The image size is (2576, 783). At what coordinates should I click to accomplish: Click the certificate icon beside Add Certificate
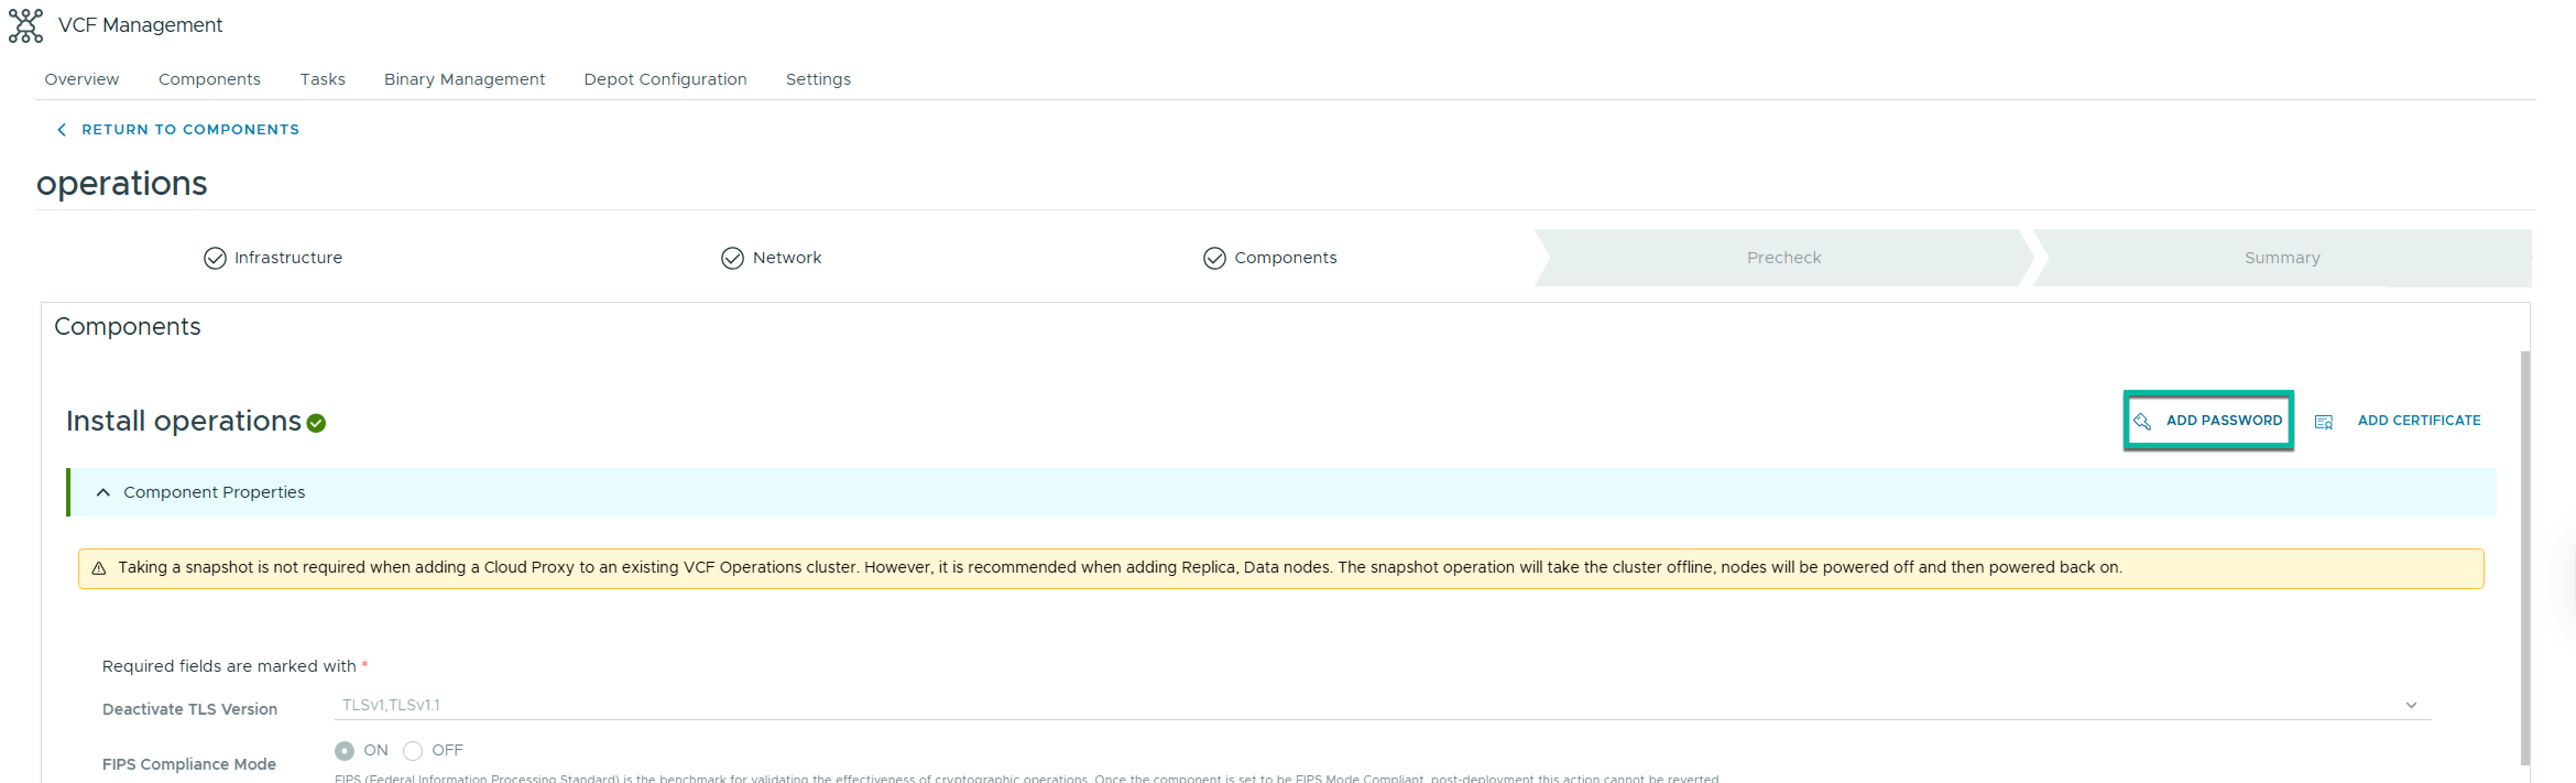click(2323, 422)
